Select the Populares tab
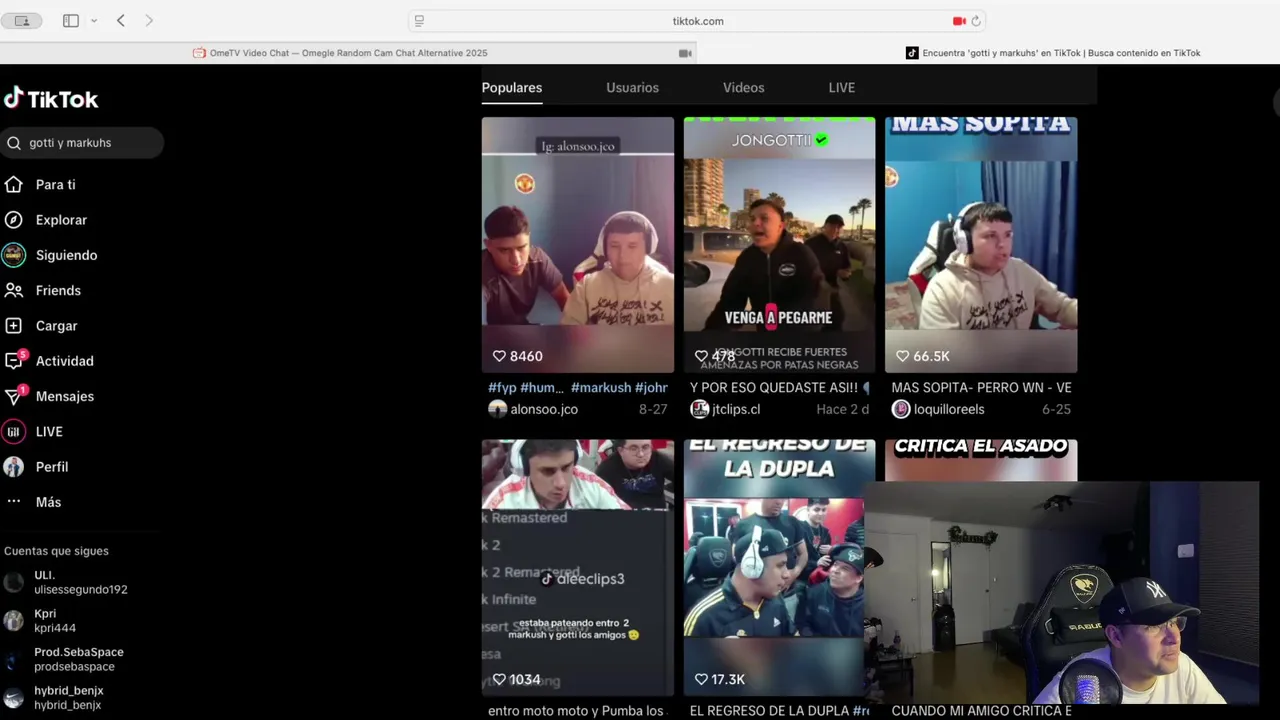The image size is (1280, 720). pos(512,88)
